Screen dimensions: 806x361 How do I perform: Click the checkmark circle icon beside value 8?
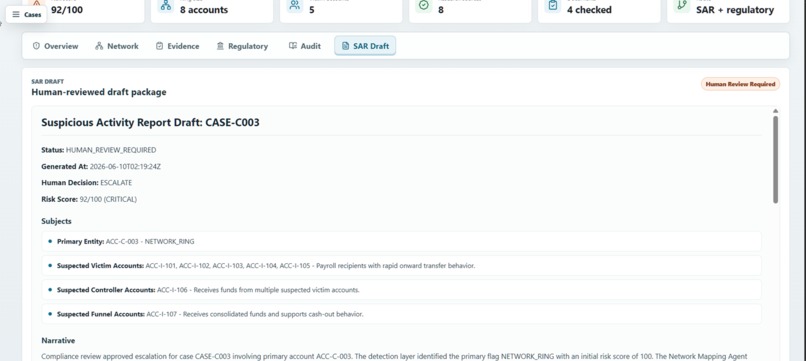click(424, 5)
